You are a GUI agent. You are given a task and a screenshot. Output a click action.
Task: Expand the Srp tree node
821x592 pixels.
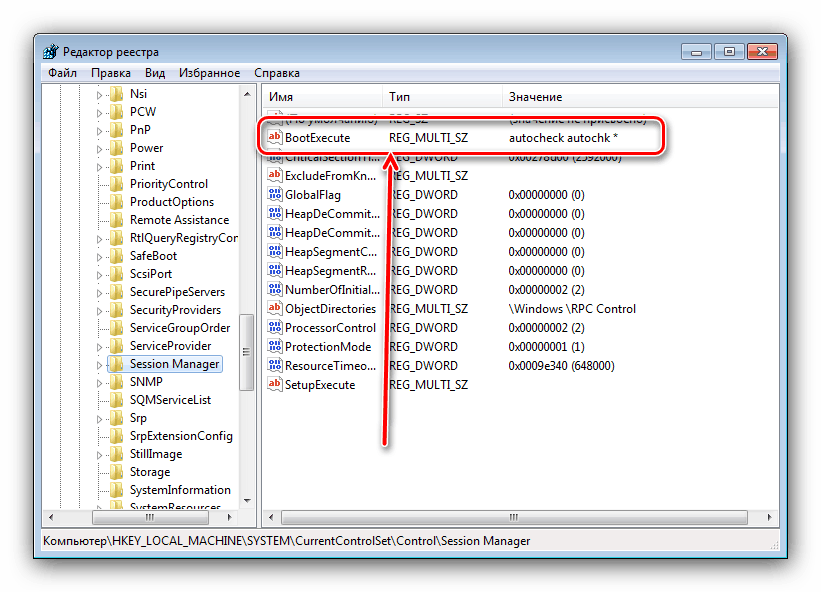pos(99,419)
